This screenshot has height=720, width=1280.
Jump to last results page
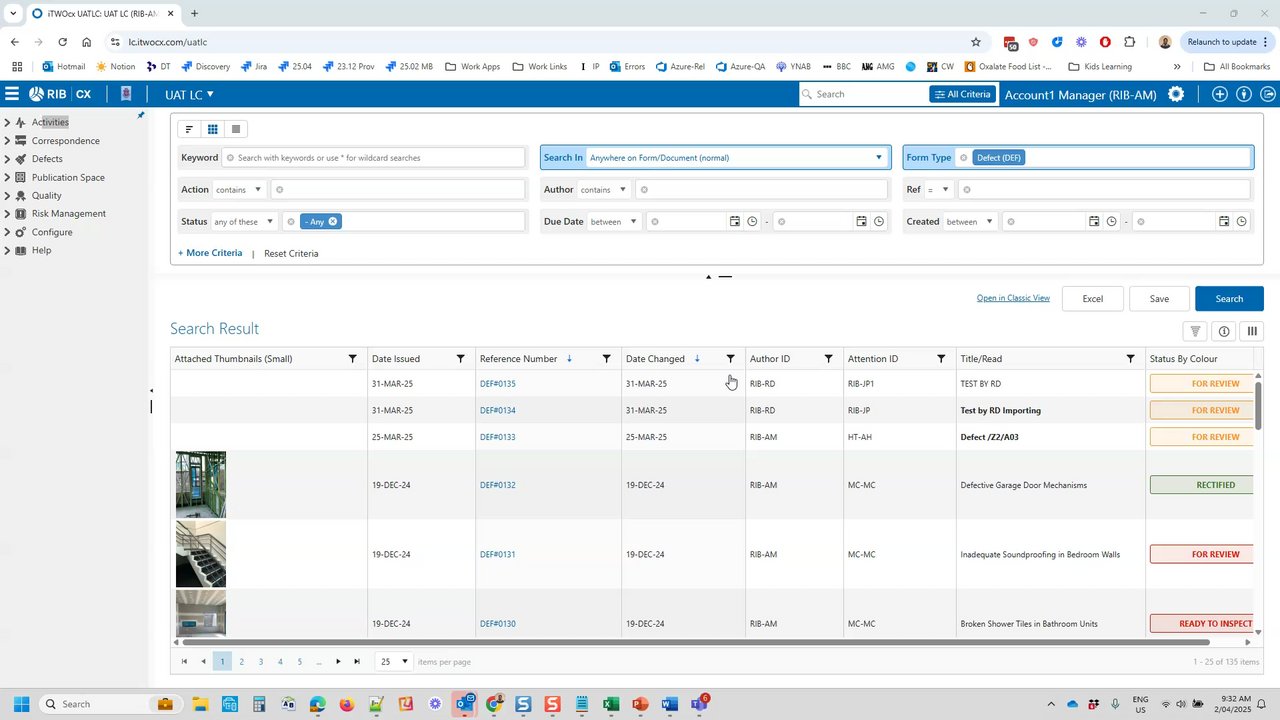[357, 662]
